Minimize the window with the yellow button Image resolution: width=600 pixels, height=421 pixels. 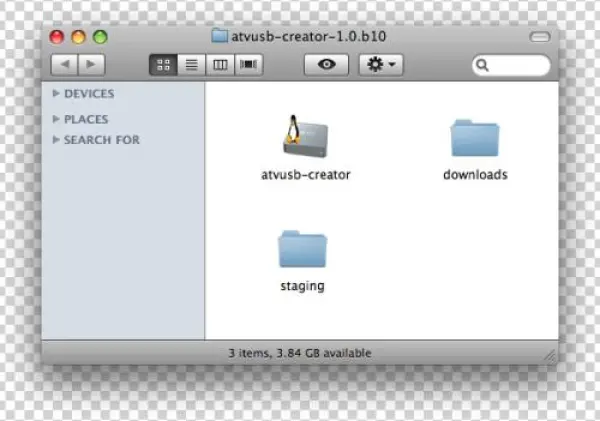click(x=78, y=37)
